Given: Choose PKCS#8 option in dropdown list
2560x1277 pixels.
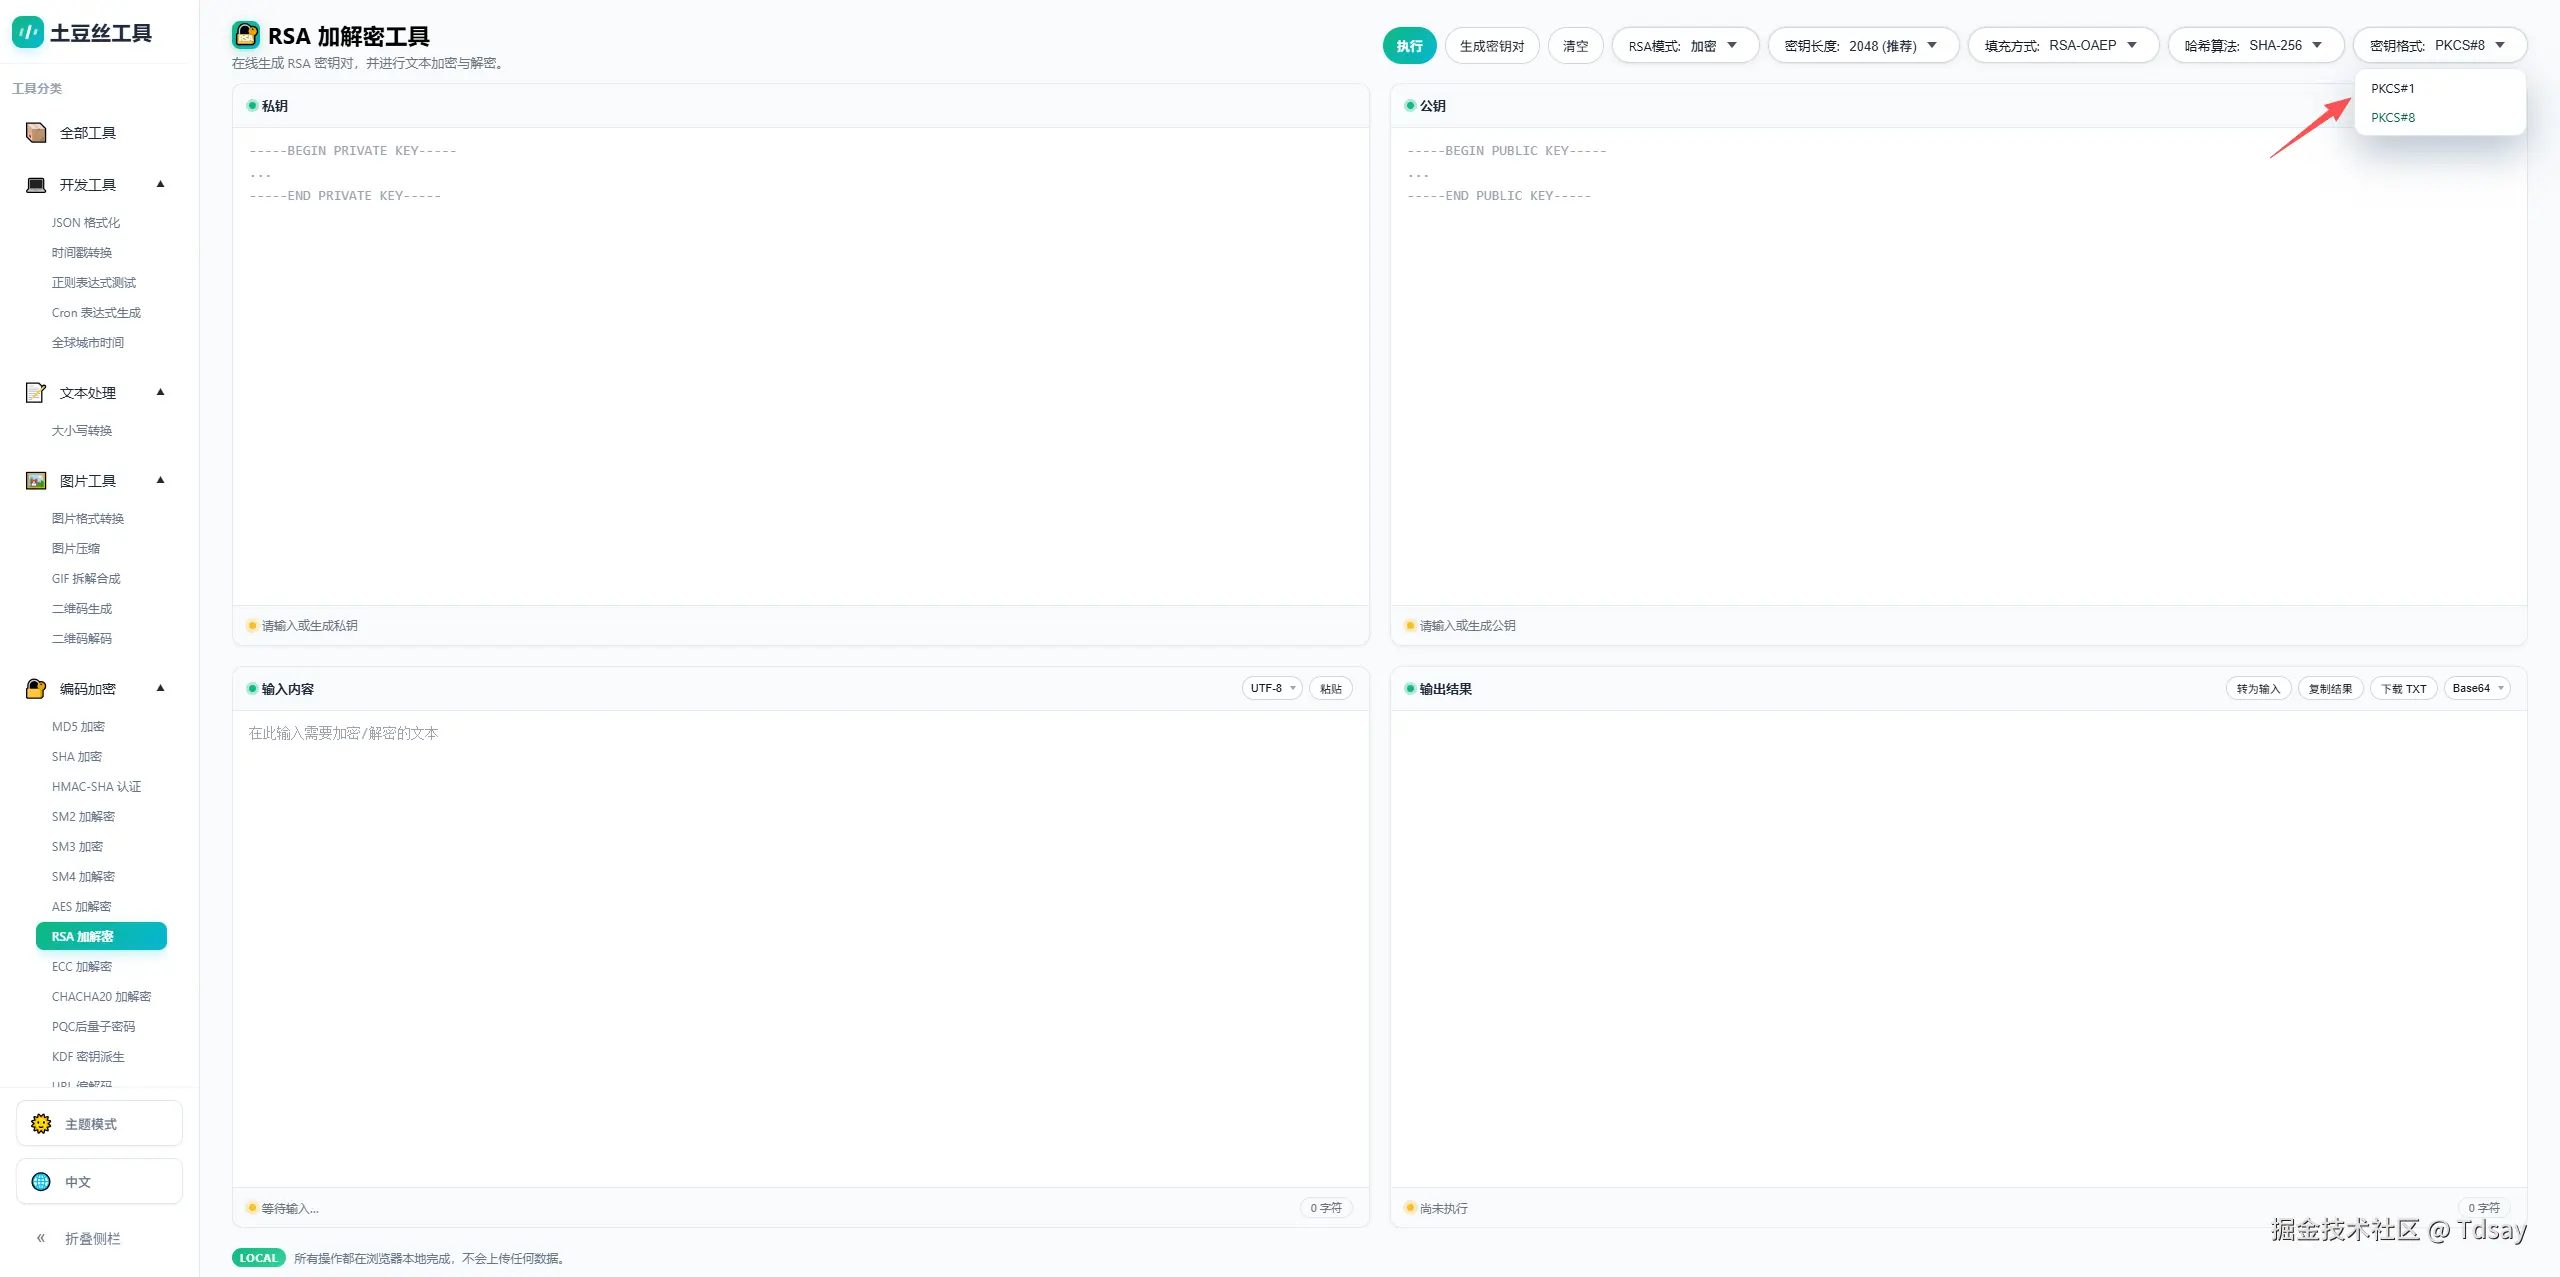Looking at the screenshot, I should [2392, 118].
